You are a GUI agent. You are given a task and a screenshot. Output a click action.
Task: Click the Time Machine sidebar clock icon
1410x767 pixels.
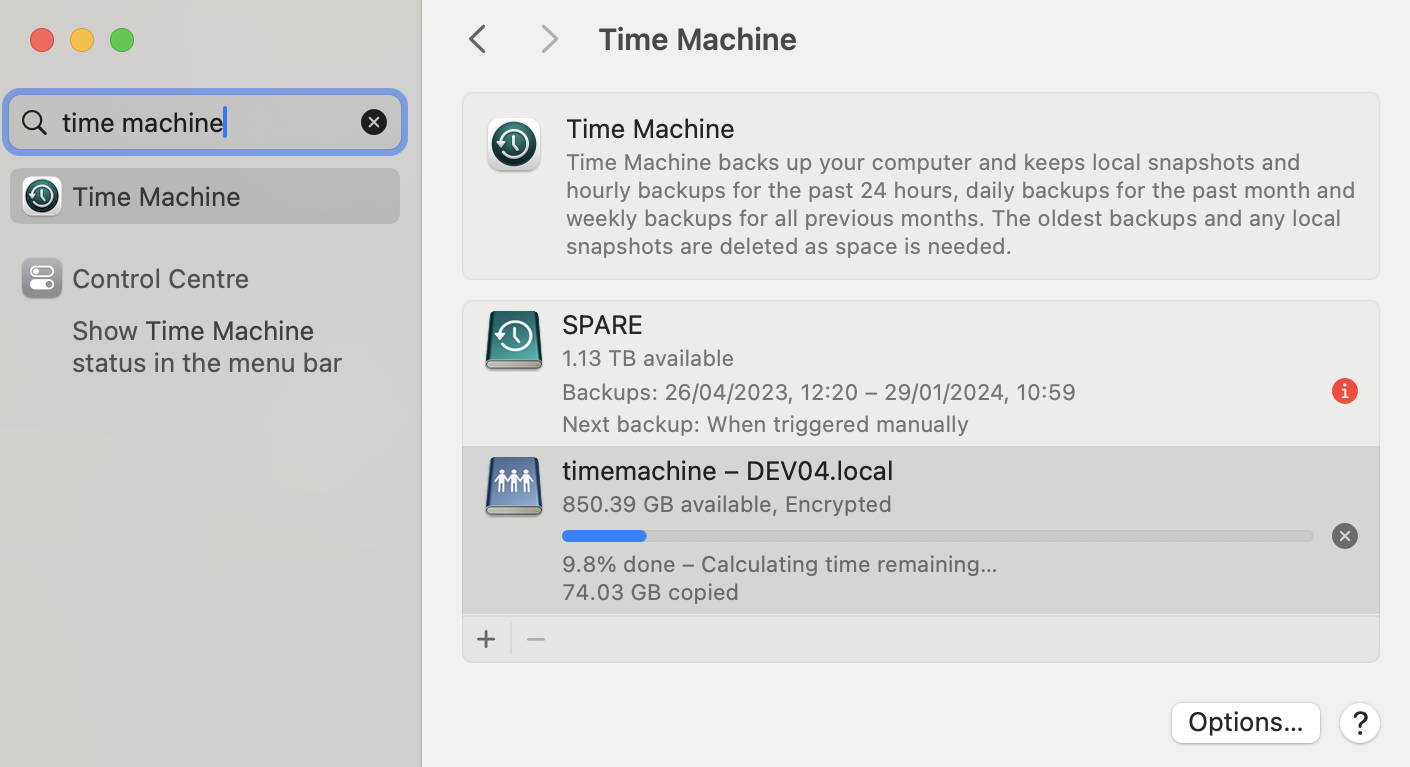(42, 196)
